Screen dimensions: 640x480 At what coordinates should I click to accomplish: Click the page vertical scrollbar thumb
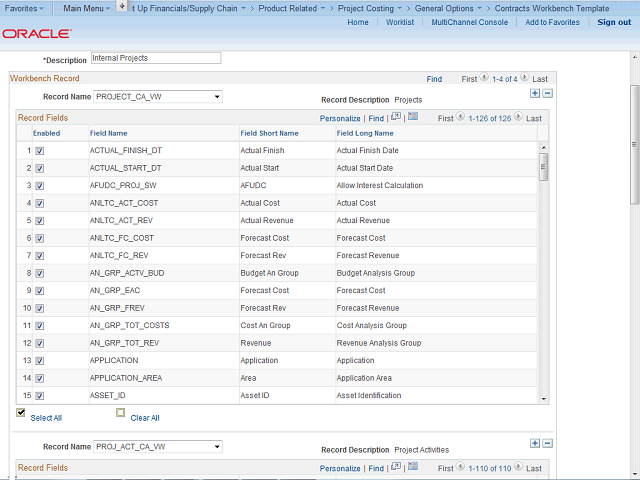[x=634, y=144]
